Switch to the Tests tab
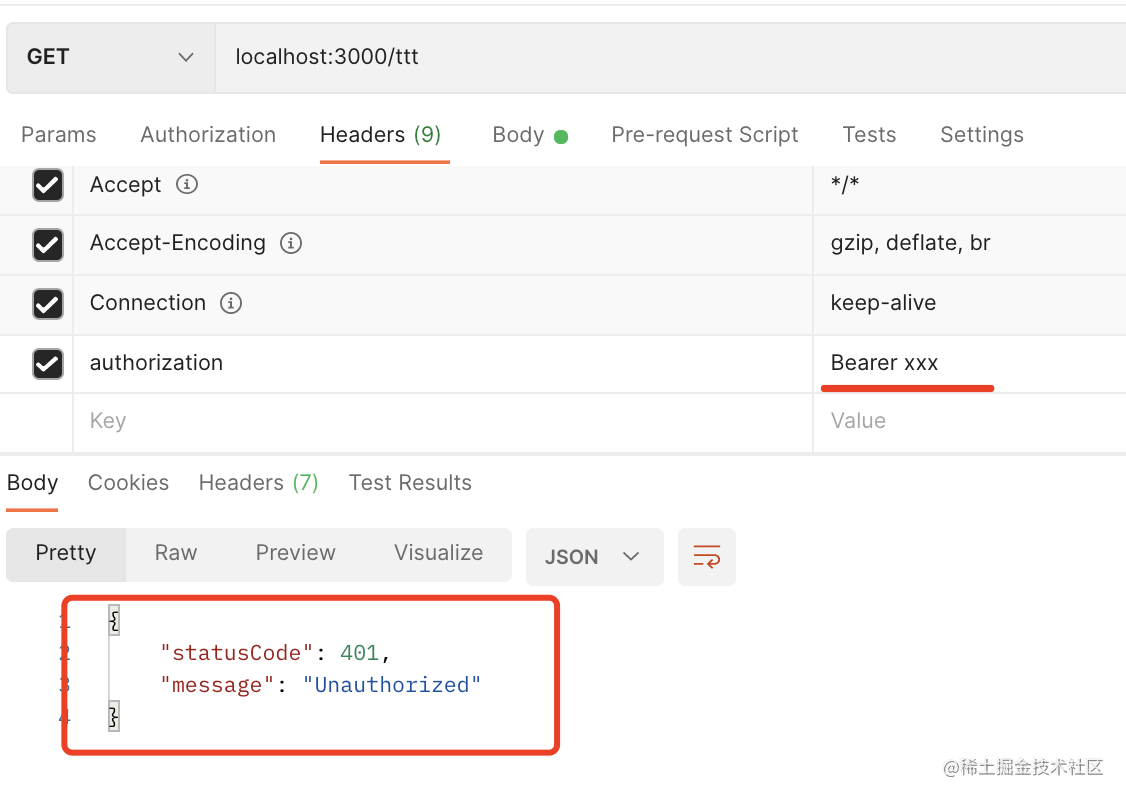 869,135
